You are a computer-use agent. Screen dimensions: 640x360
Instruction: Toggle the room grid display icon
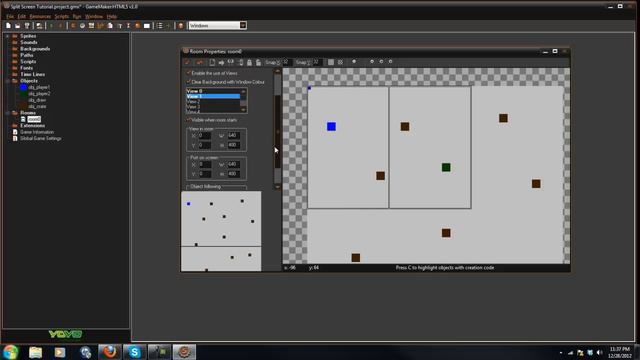331,62
